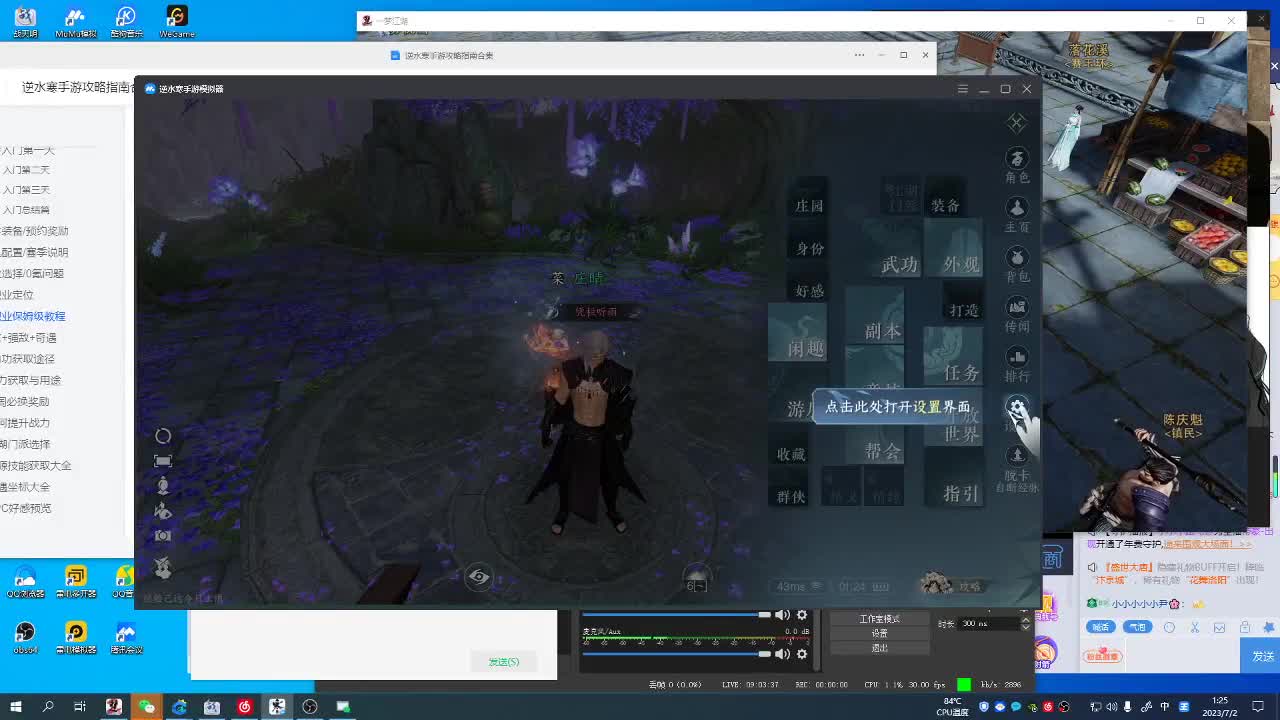Click the 时长 300 ms duration field
Screen dimensions: 1280x720
[x=988, y=624]
